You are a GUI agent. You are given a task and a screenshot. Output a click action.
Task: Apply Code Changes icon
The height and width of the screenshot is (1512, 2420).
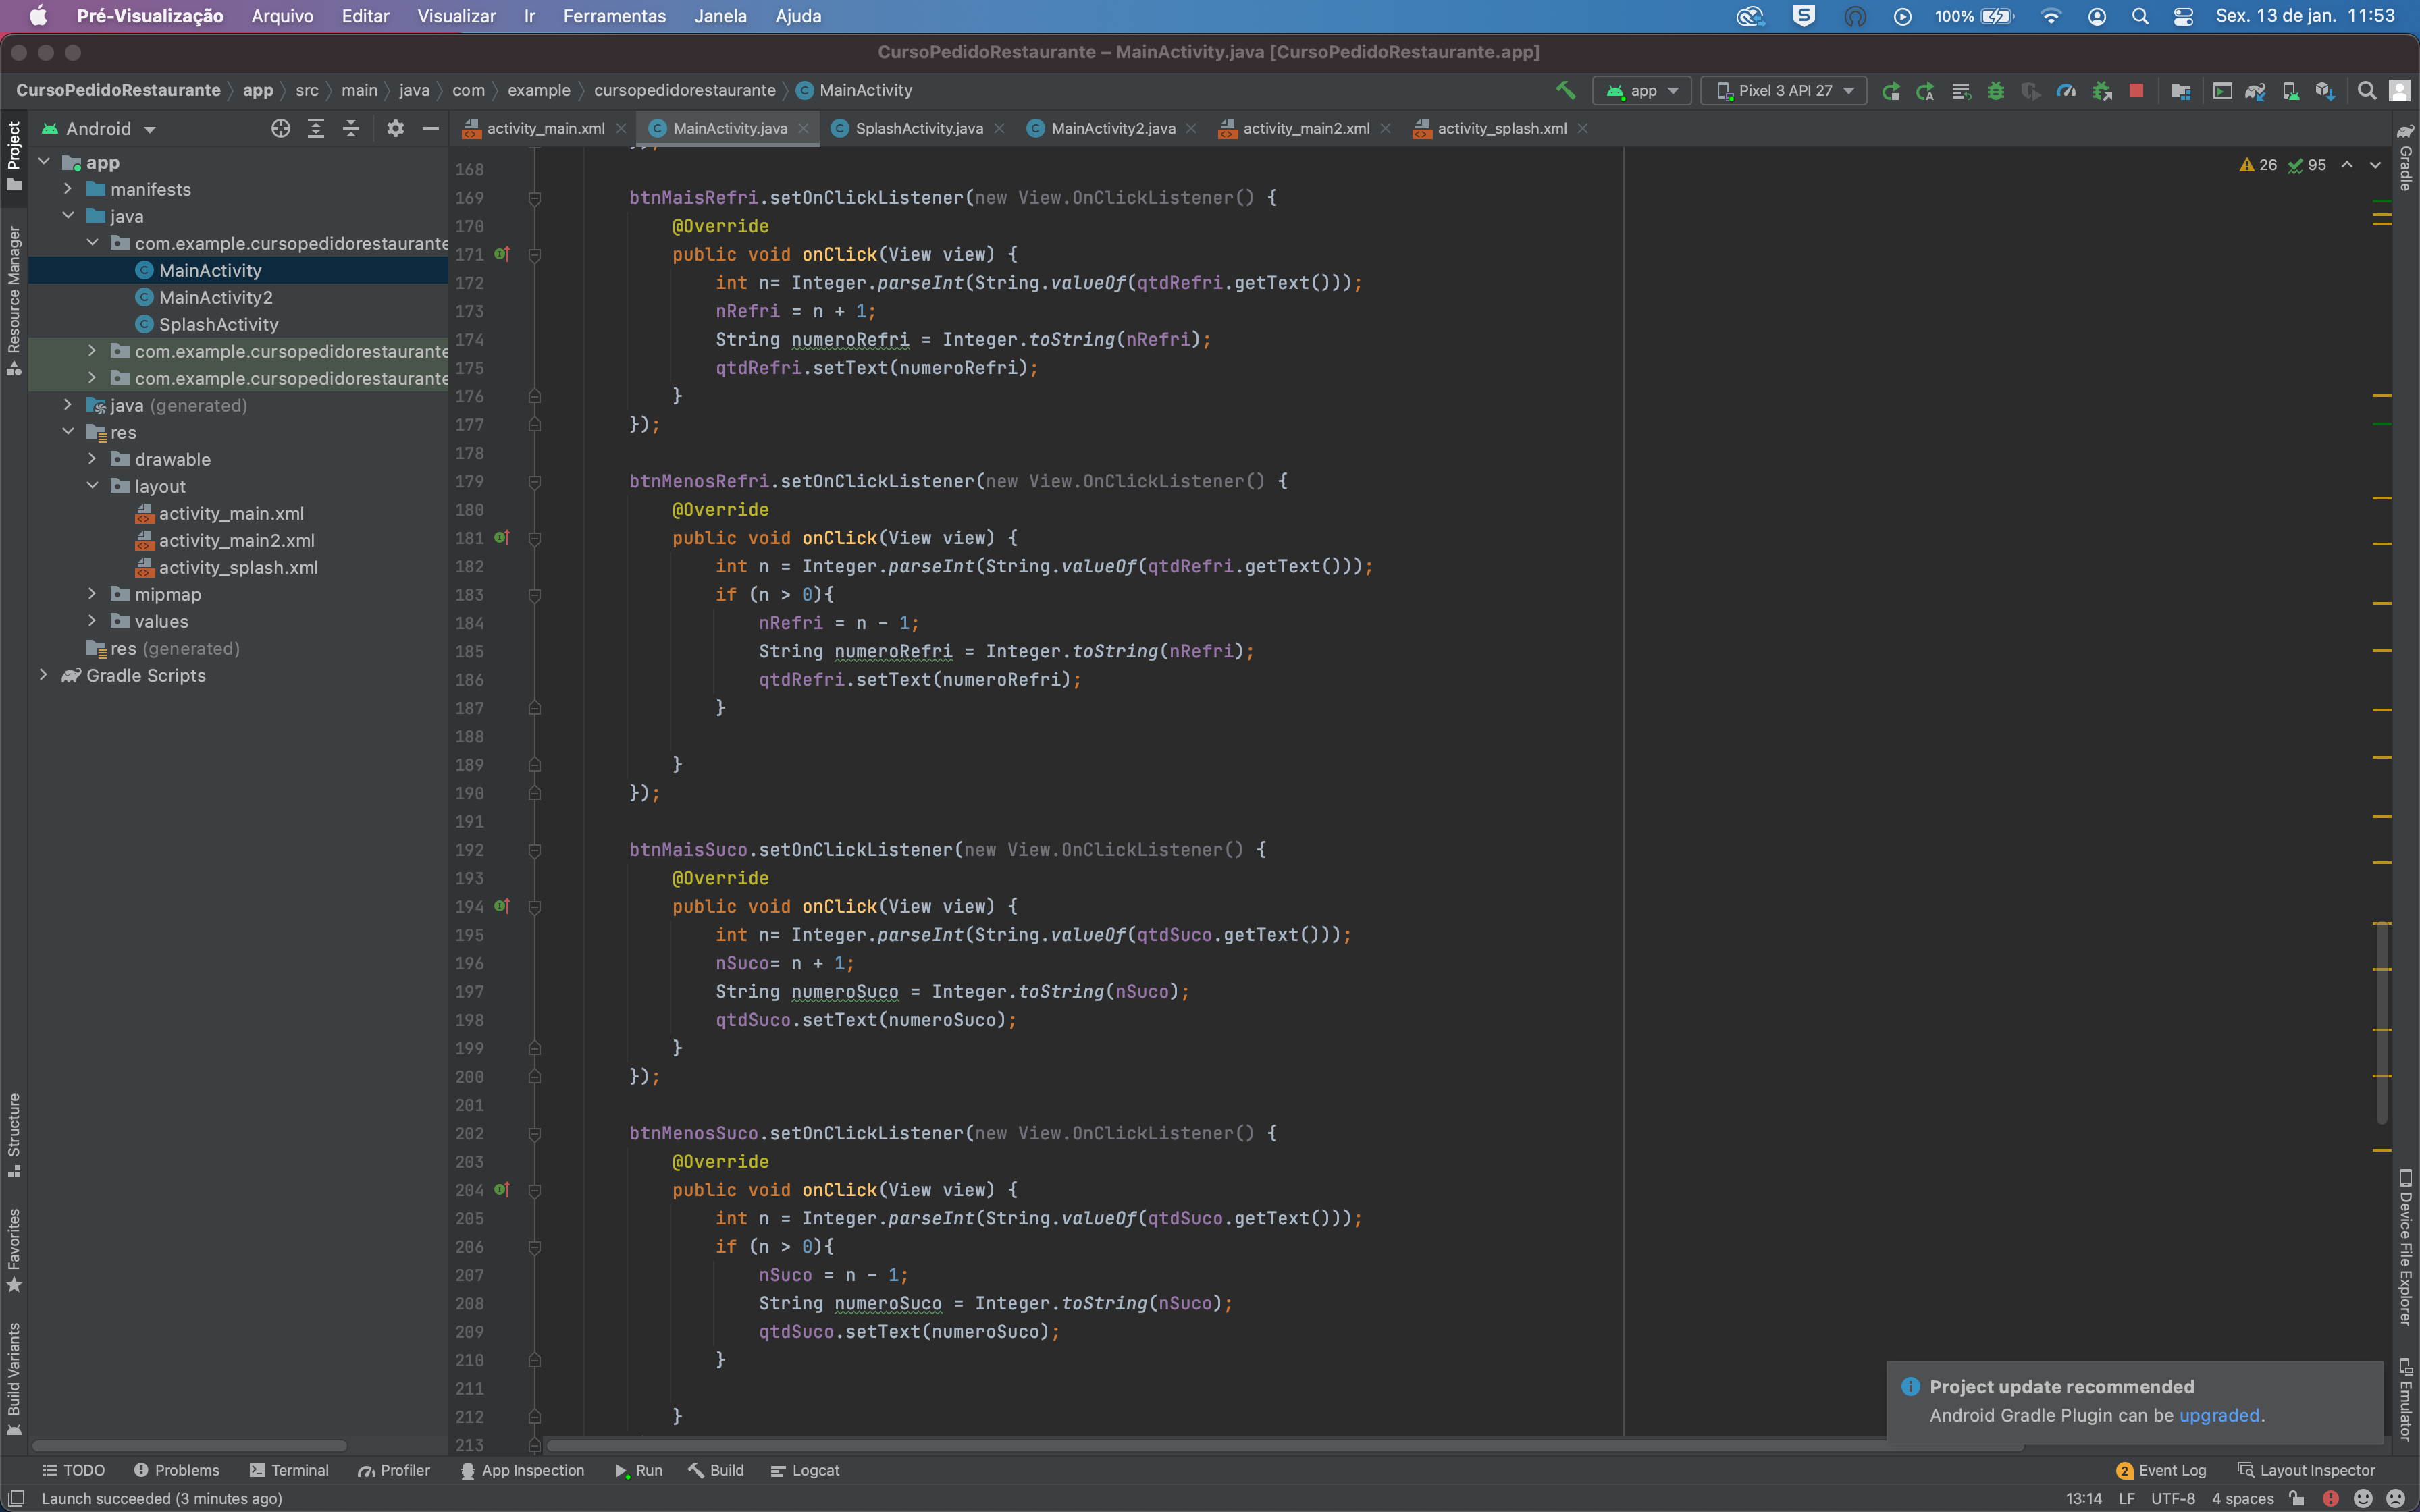pos(1961,91)
